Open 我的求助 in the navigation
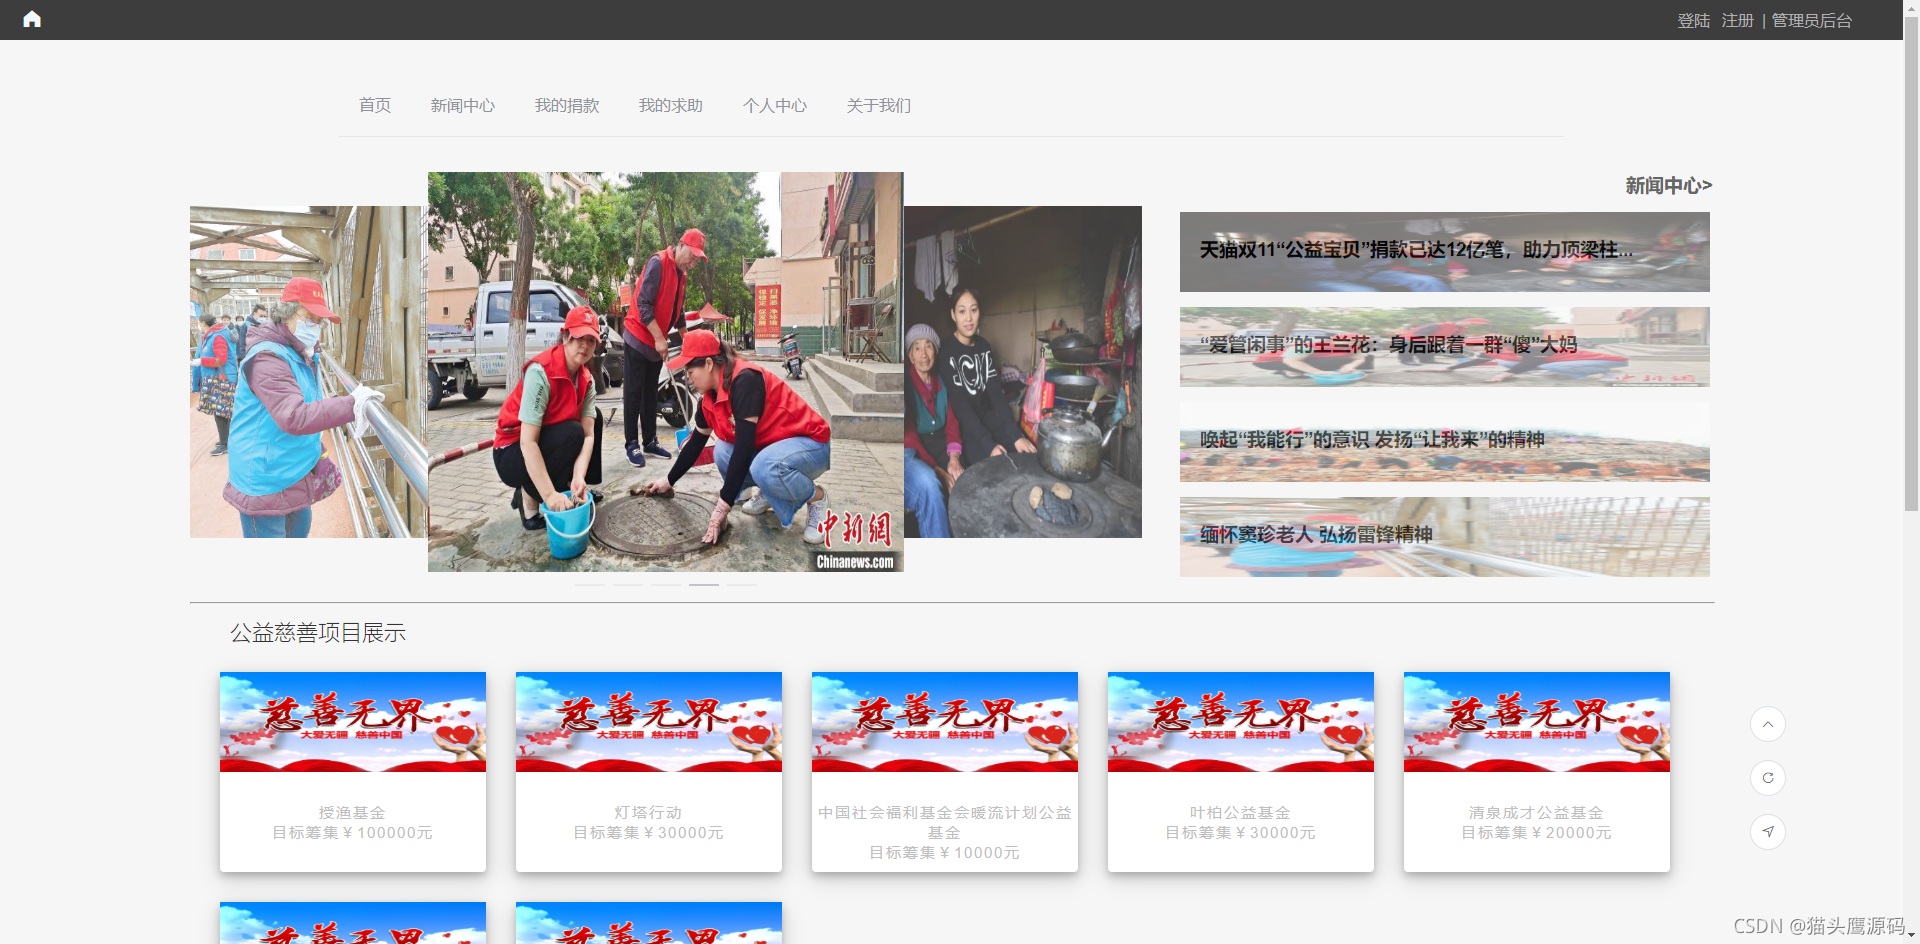This screenshot has width=1920, height=944. (670, 105)
